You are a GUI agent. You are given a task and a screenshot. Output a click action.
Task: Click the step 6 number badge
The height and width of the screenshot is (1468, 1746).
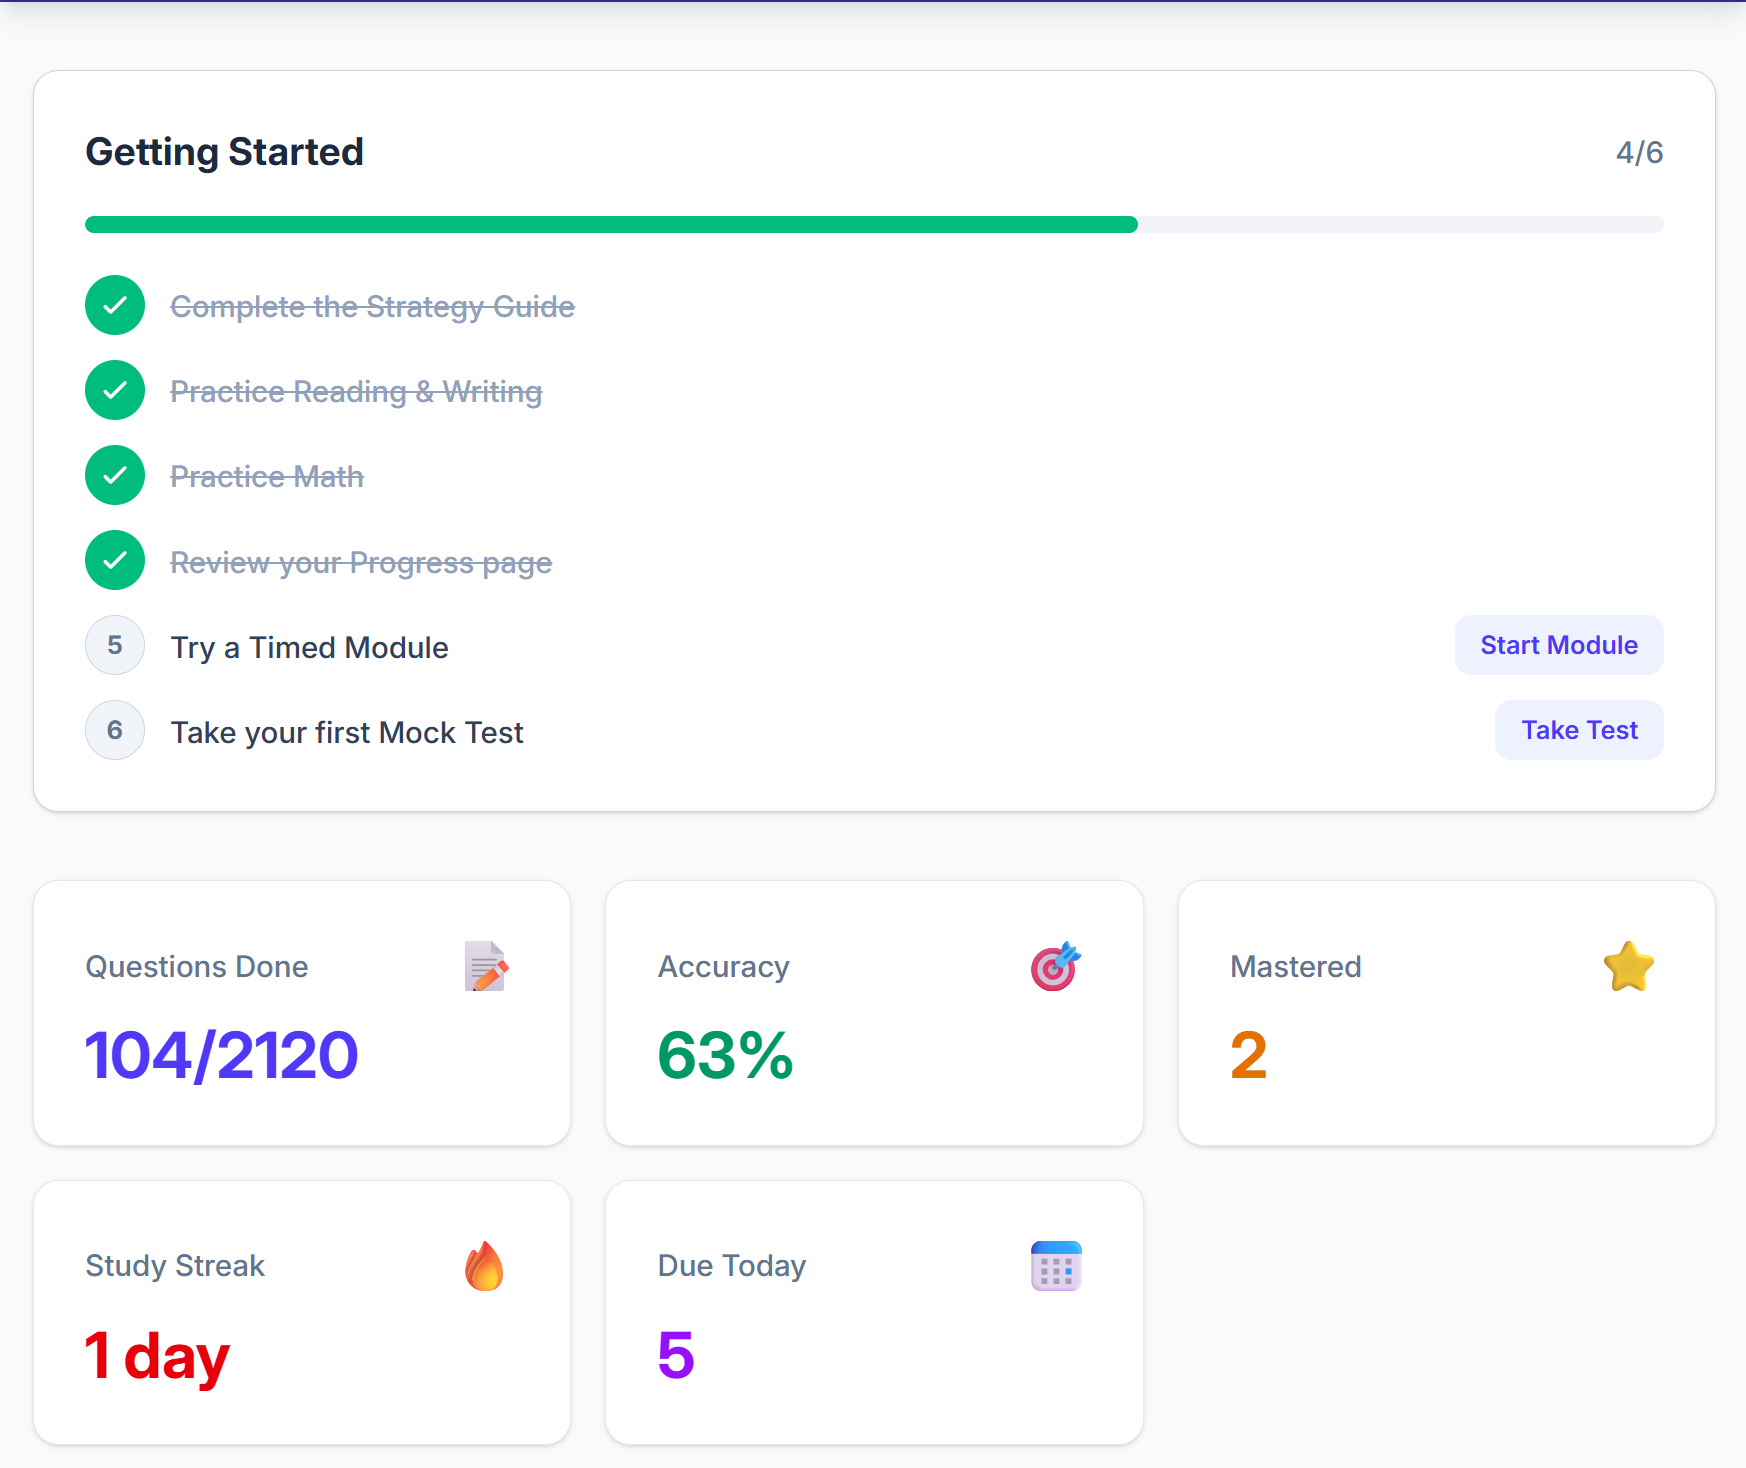pyautogui.click(x=115, y=730)
